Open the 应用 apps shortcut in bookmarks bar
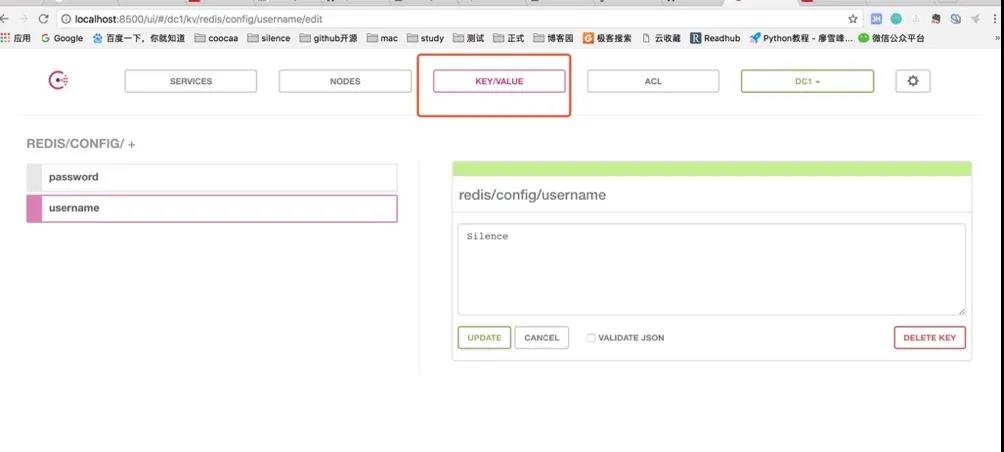 coord(16,38)
